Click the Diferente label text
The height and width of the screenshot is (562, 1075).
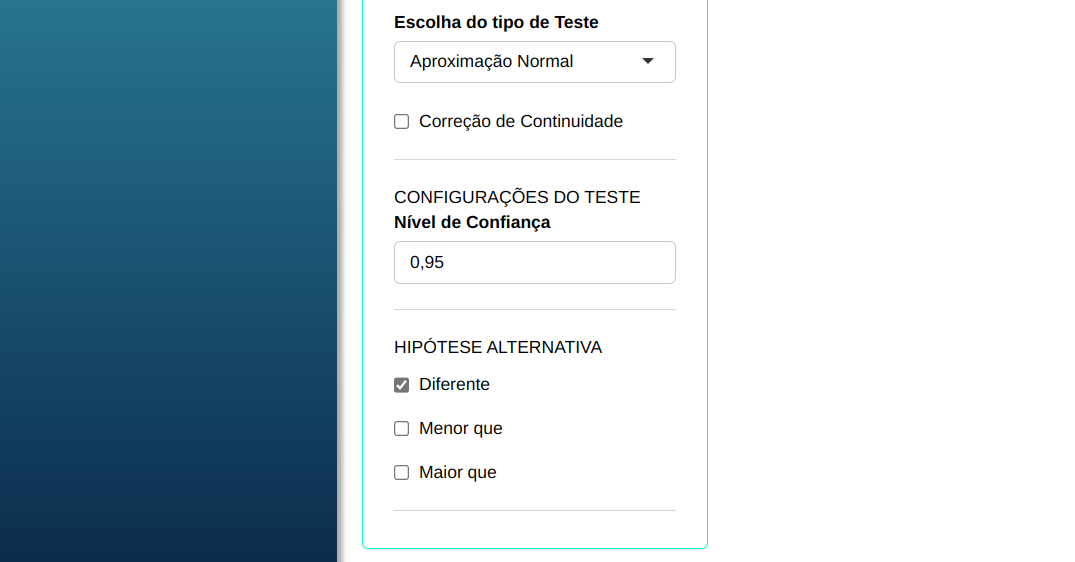[454, 385]
